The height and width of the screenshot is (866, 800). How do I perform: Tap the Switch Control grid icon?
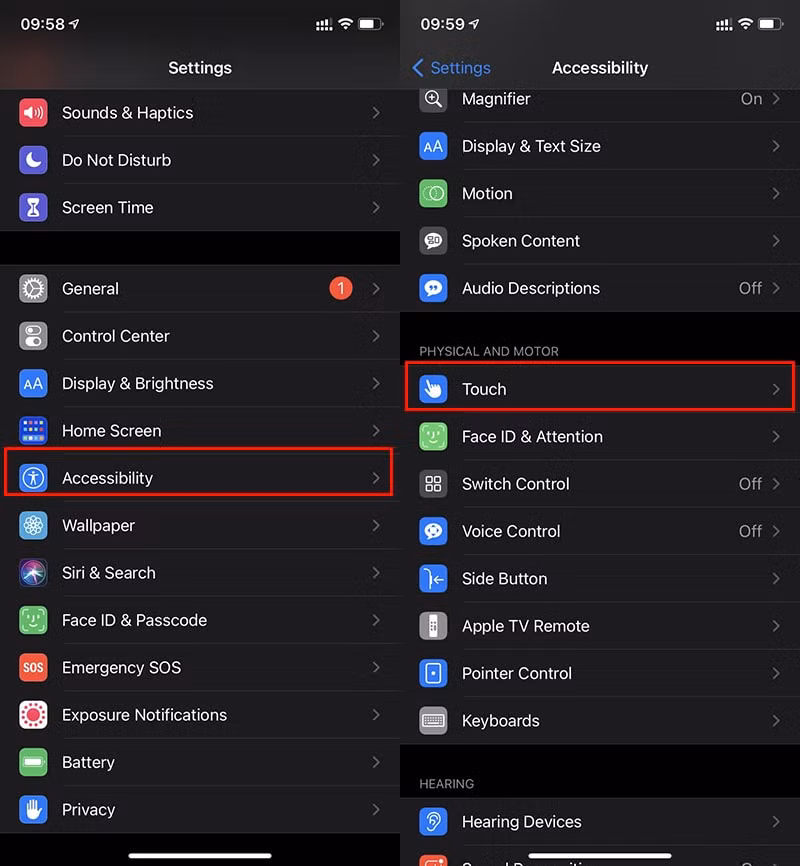pos(433,484)
